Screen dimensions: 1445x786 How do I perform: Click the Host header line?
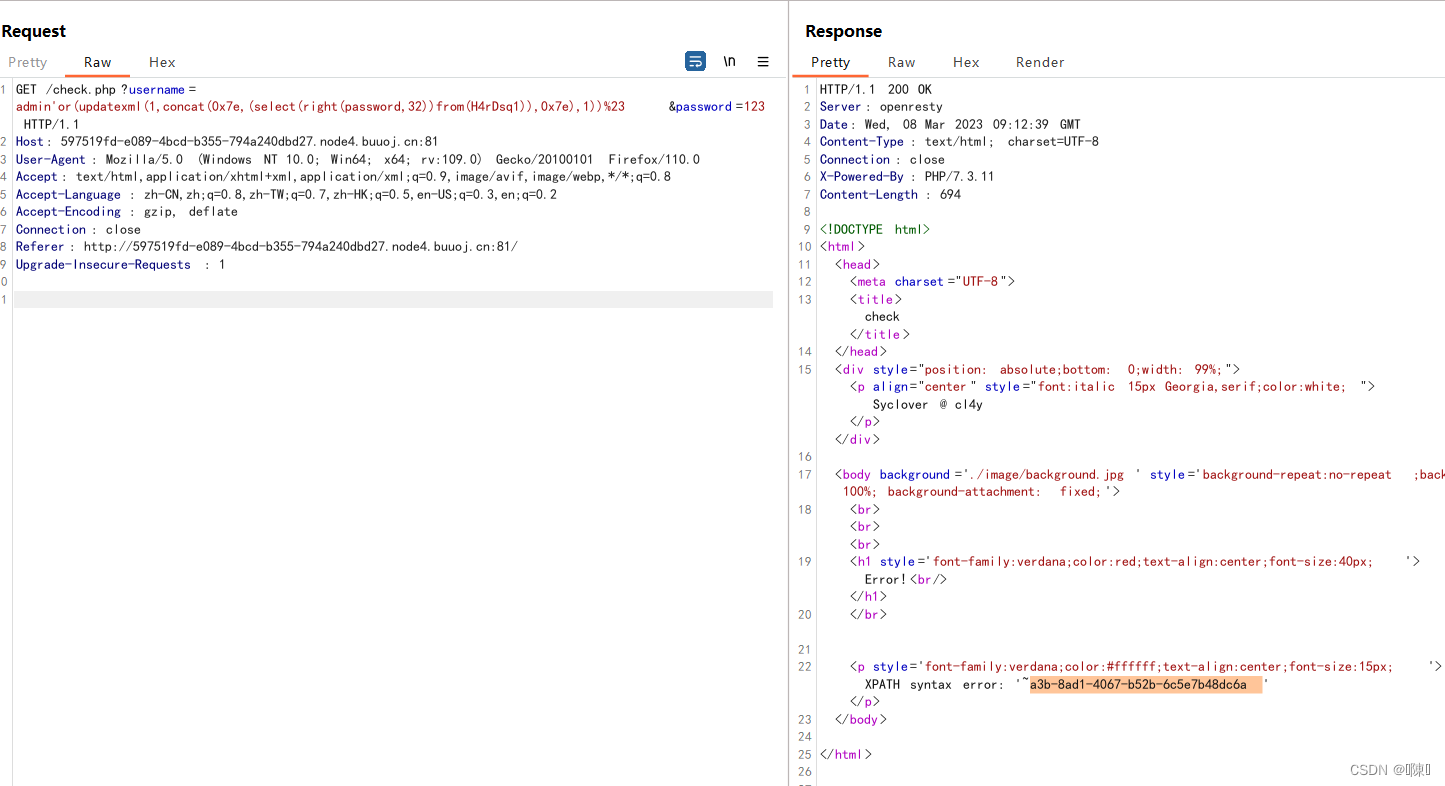(227, 142)
